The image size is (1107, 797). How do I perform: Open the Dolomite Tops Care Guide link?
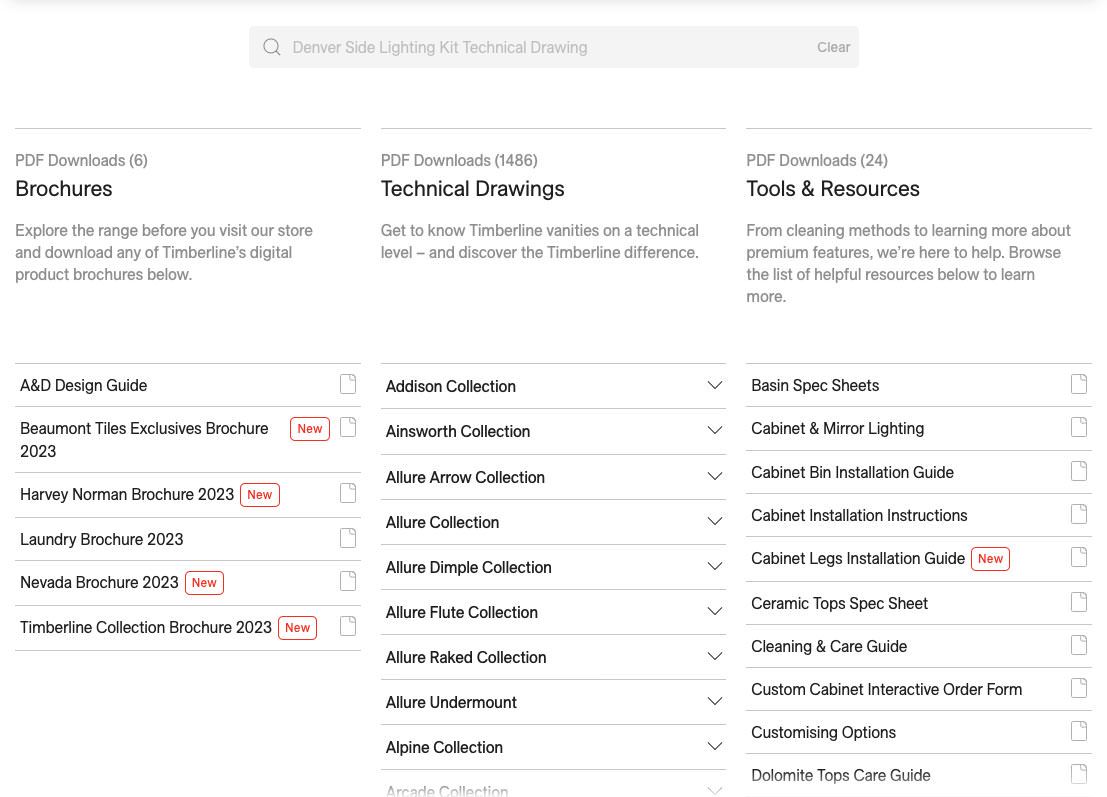click(841, 776)
